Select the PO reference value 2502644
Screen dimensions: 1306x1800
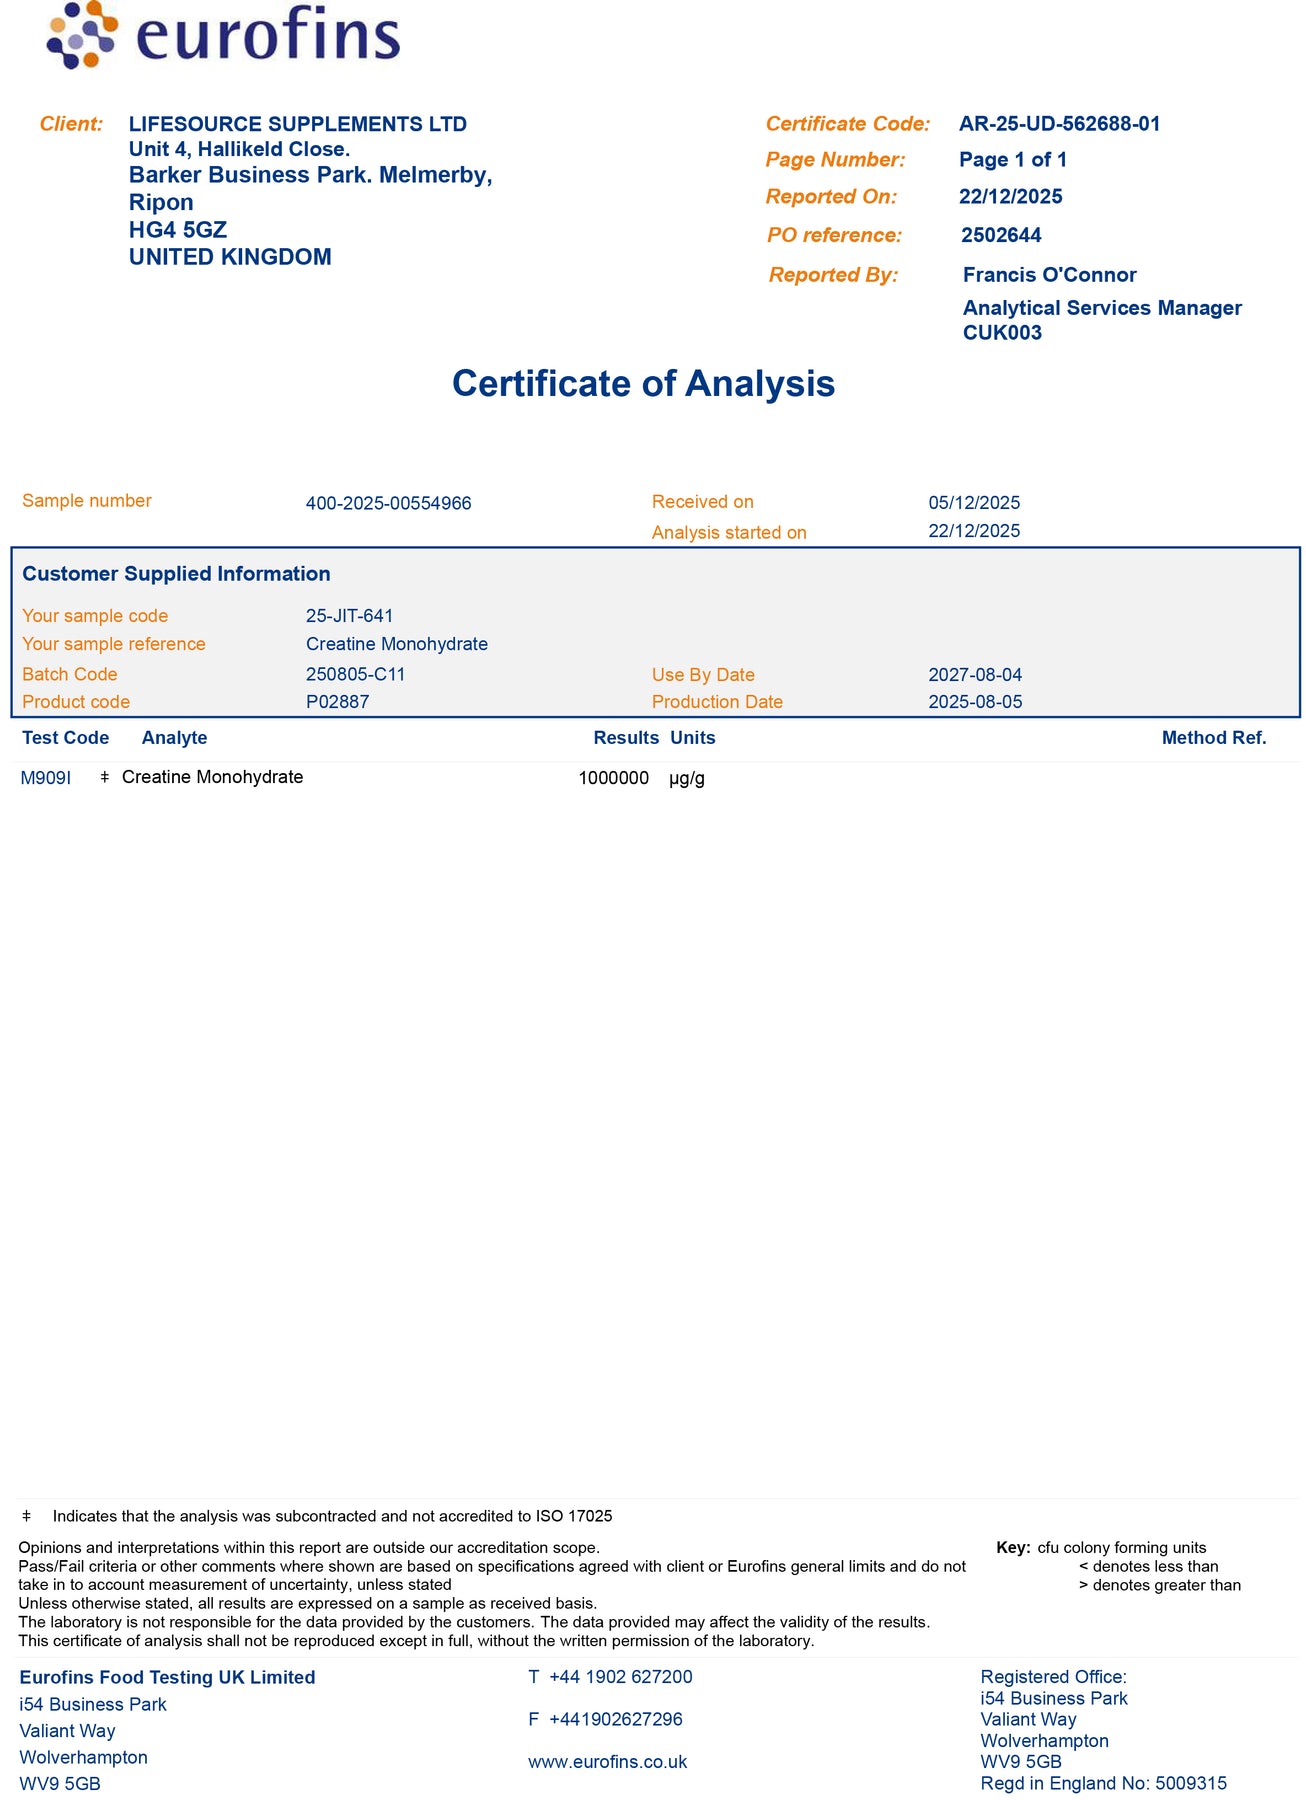pos(1001,236)
